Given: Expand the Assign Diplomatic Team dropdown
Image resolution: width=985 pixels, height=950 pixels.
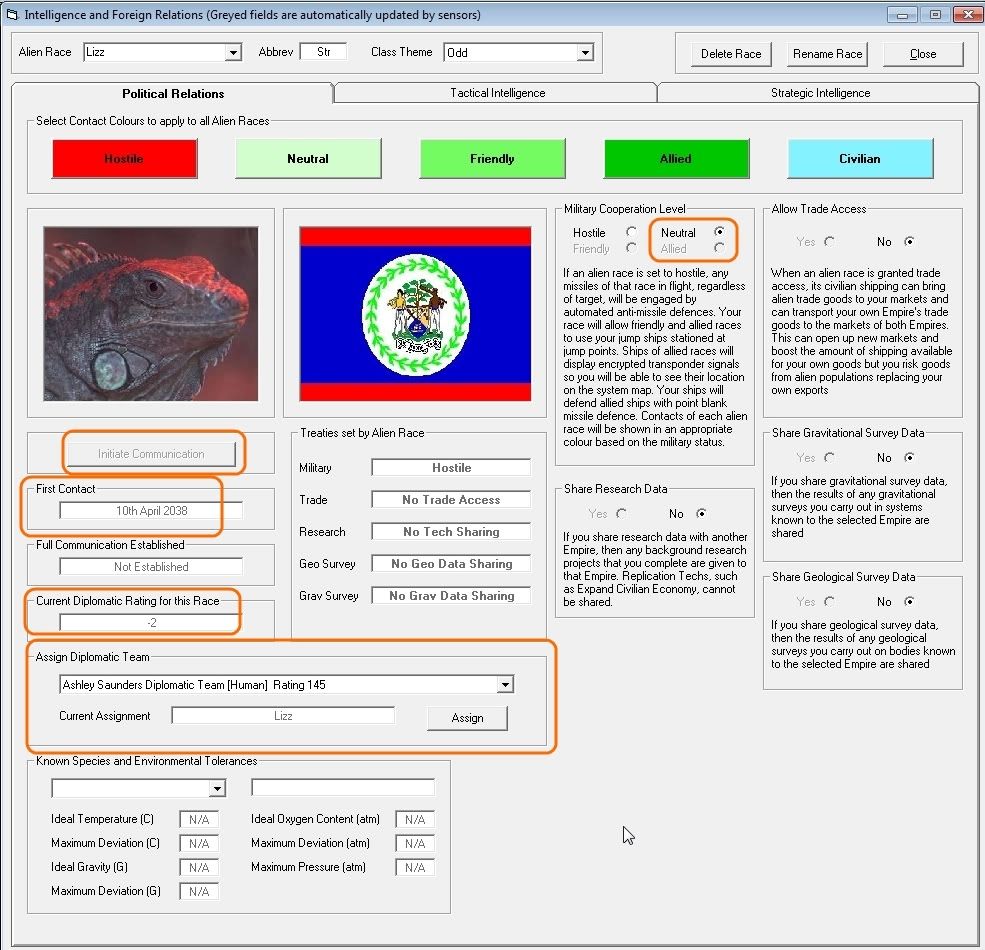Looking at the screenshot, I should click(x=505, y=685).
